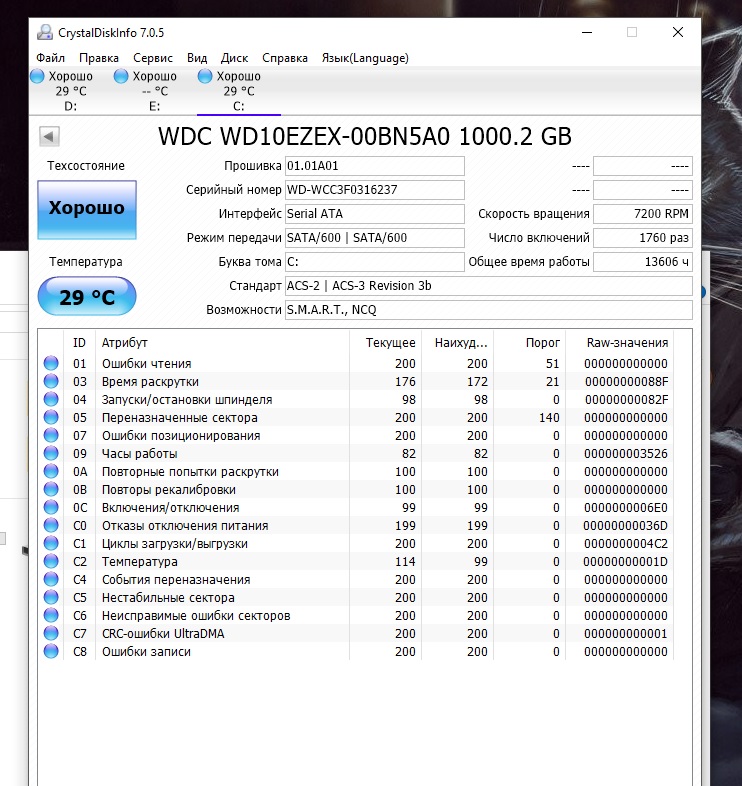Click status orb for attribute 03 Время раскрутки
Viewport: 742px width, 786px height.
(x=51, y=381)
